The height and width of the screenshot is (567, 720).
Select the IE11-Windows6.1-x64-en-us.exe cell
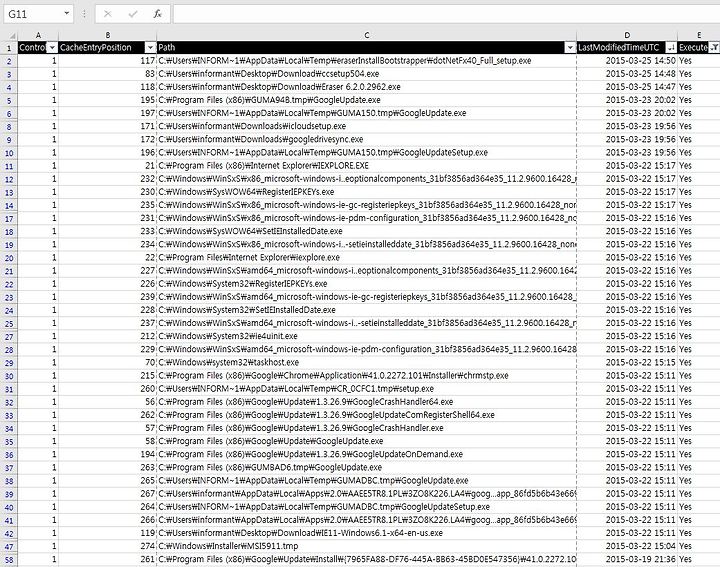(x=366, y=533)
